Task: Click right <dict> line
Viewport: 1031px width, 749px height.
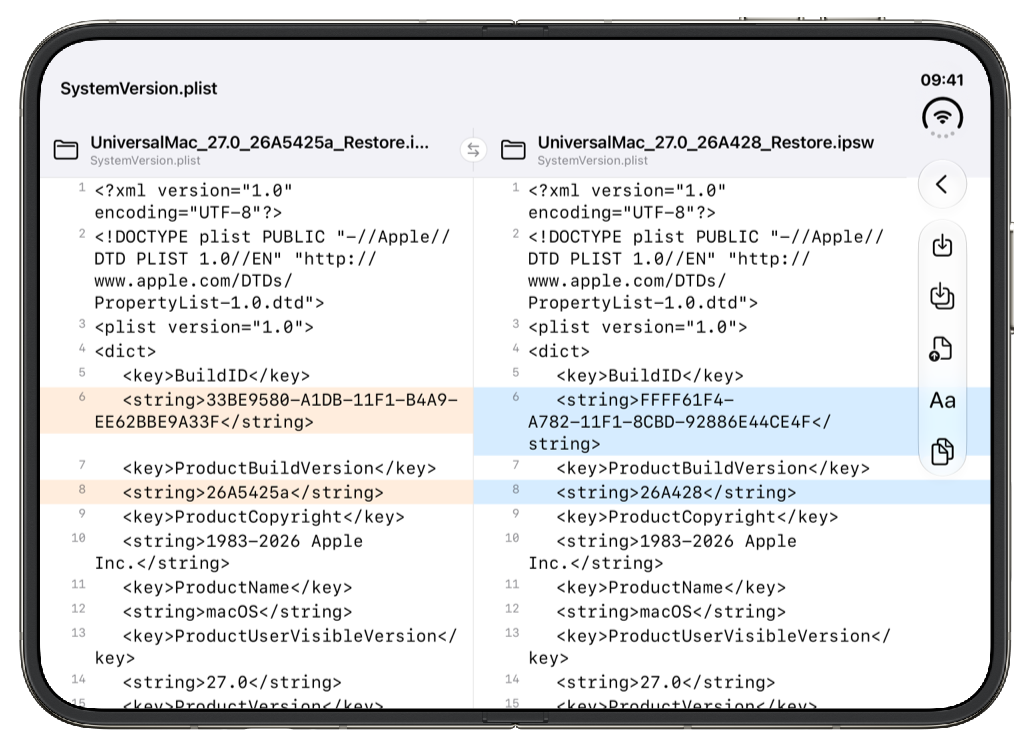Action: (x=559, y=351)
